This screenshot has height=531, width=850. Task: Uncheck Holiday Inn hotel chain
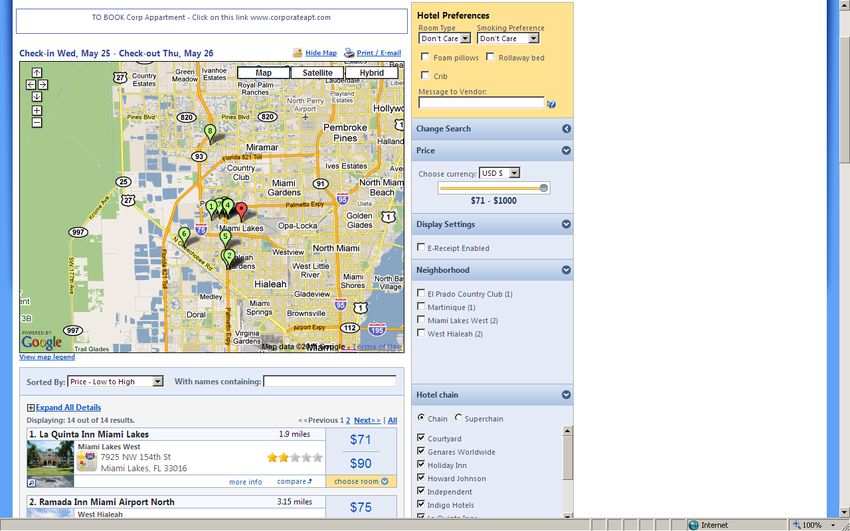(x=421, y=464)
